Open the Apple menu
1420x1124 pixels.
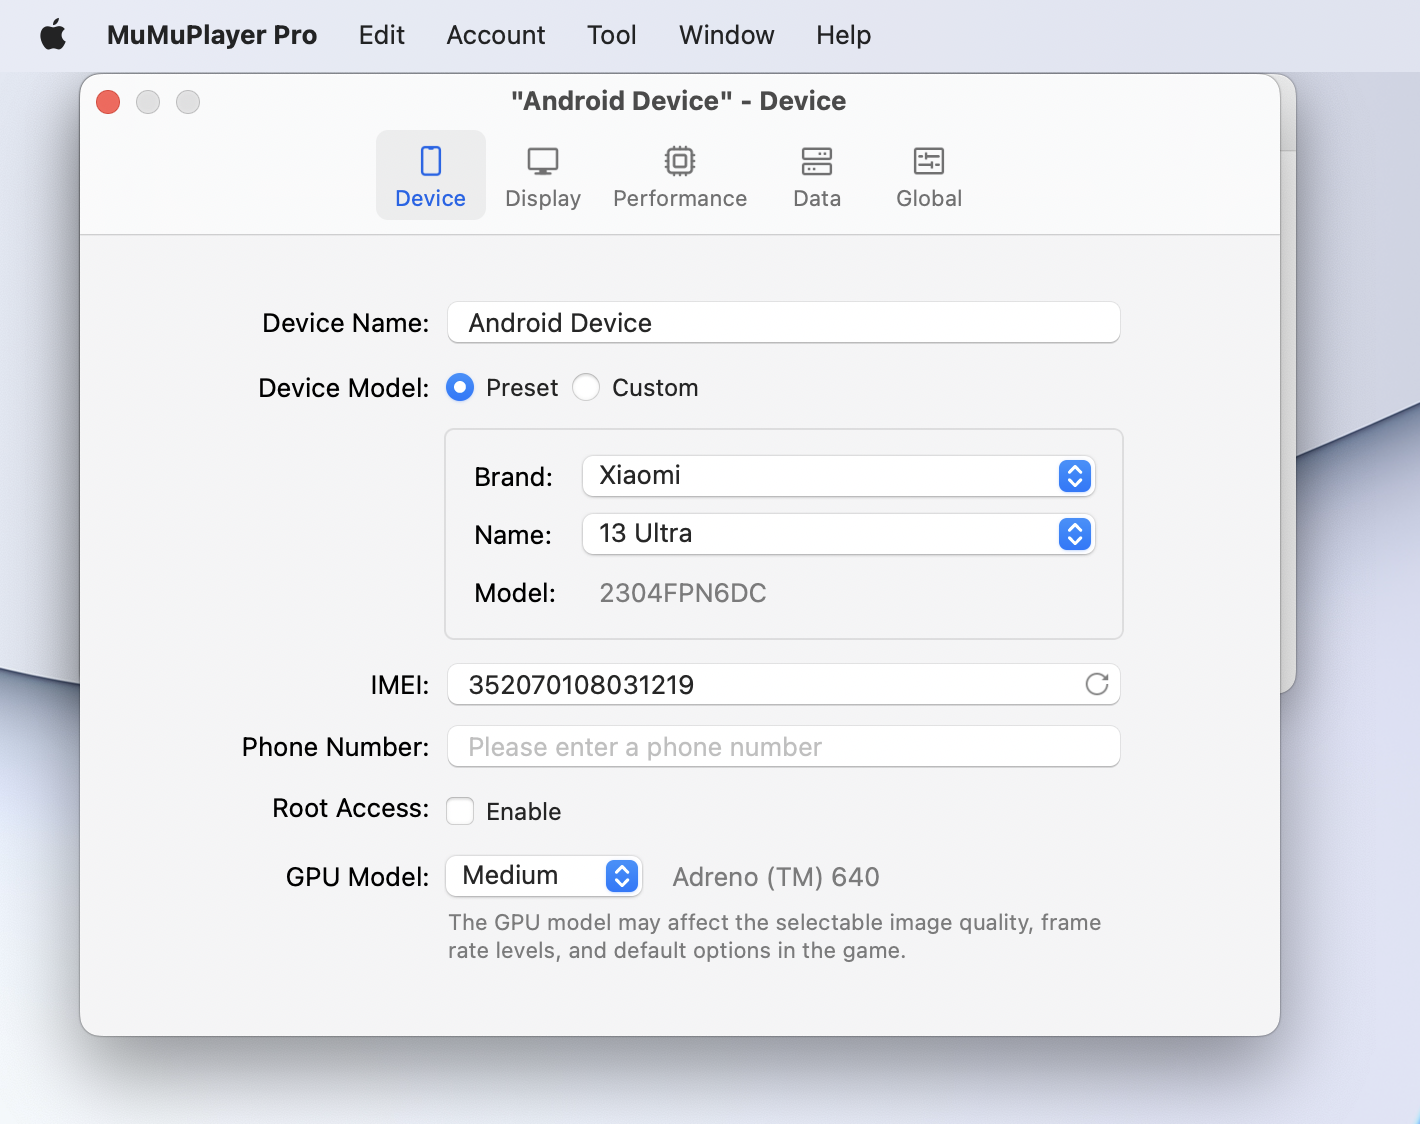53,36
